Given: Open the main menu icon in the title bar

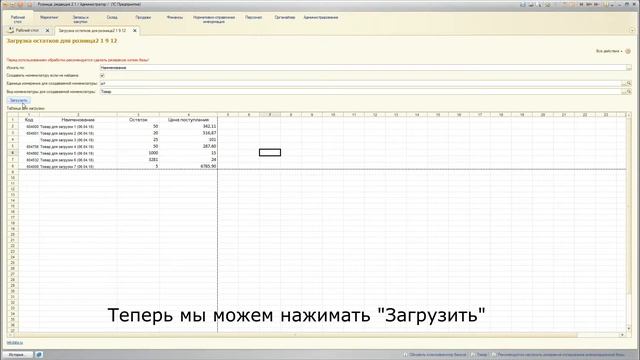Looking at the screenshot, I should (x=6, y=4).
